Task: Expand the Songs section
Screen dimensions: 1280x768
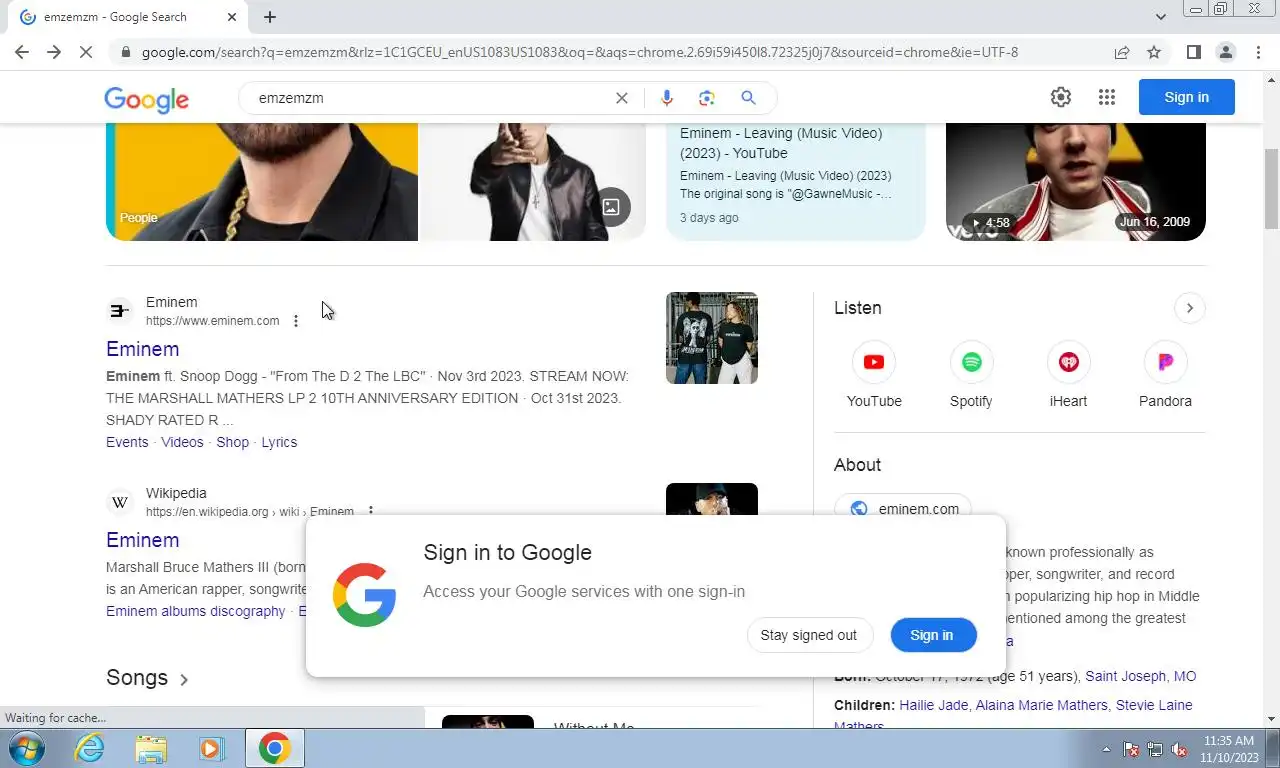Action: (148, 678)
